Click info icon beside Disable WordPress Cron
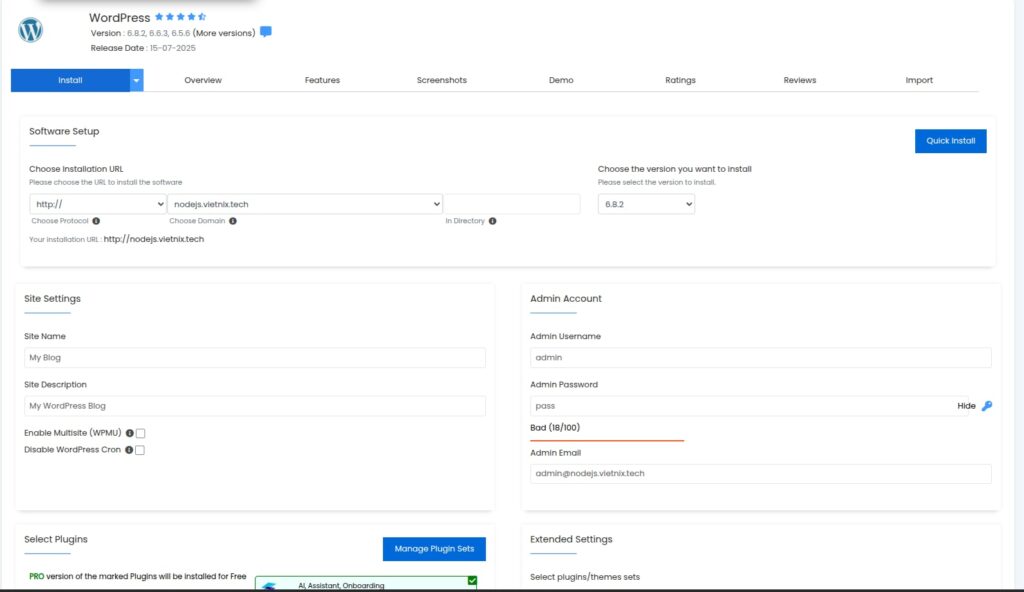The width and height of the screenshot is (1024, 592). tap(130, 450)
